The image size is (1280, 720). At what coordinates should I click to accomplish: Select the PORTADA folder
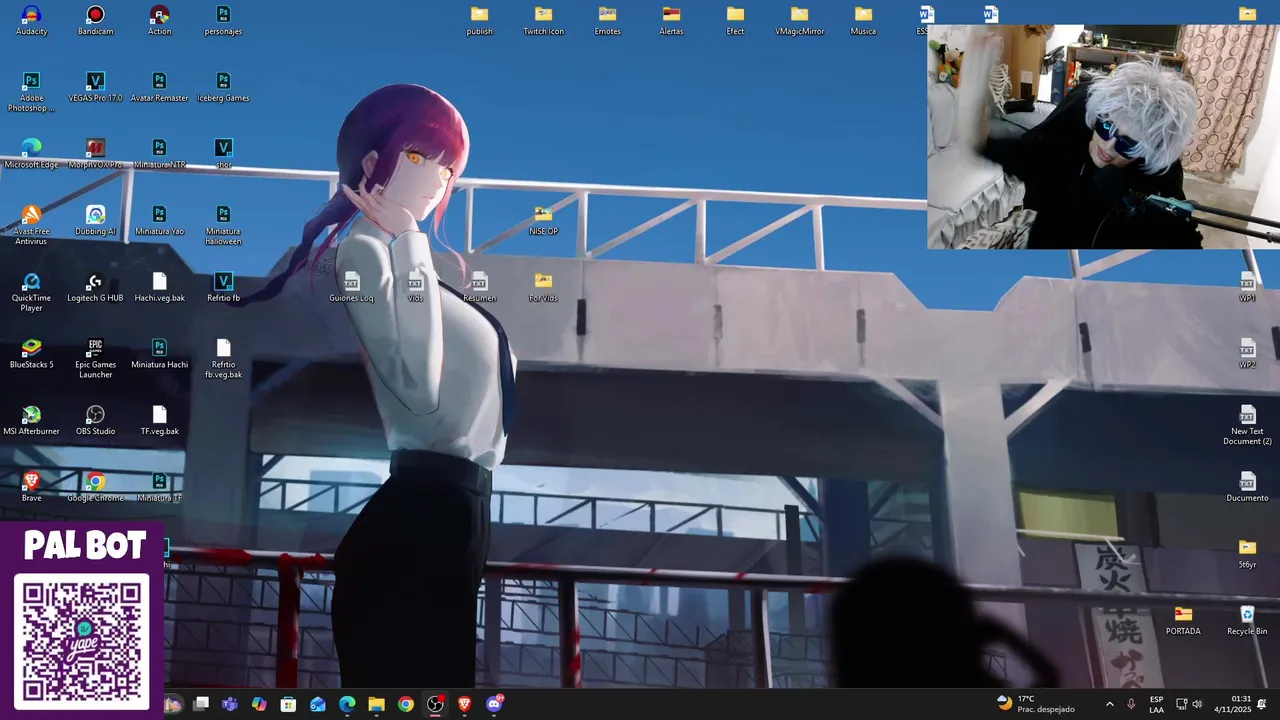tap(1183, 621)
